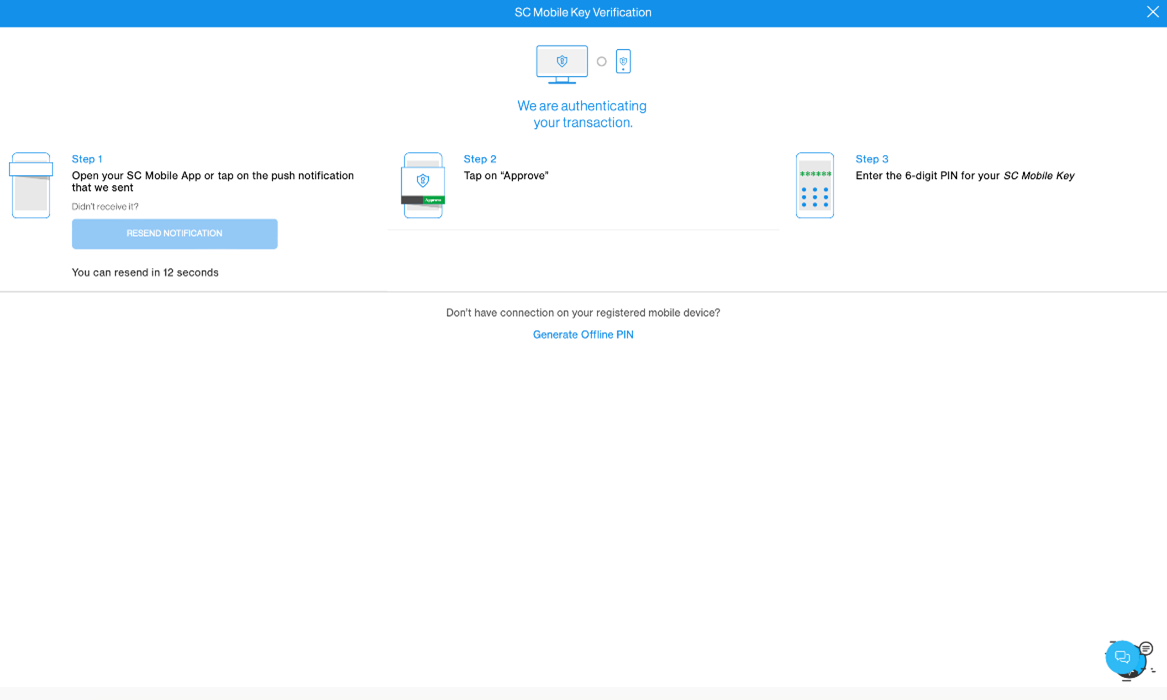Click the Step 3 PIN keypad phone illustration

click(815, 185)
